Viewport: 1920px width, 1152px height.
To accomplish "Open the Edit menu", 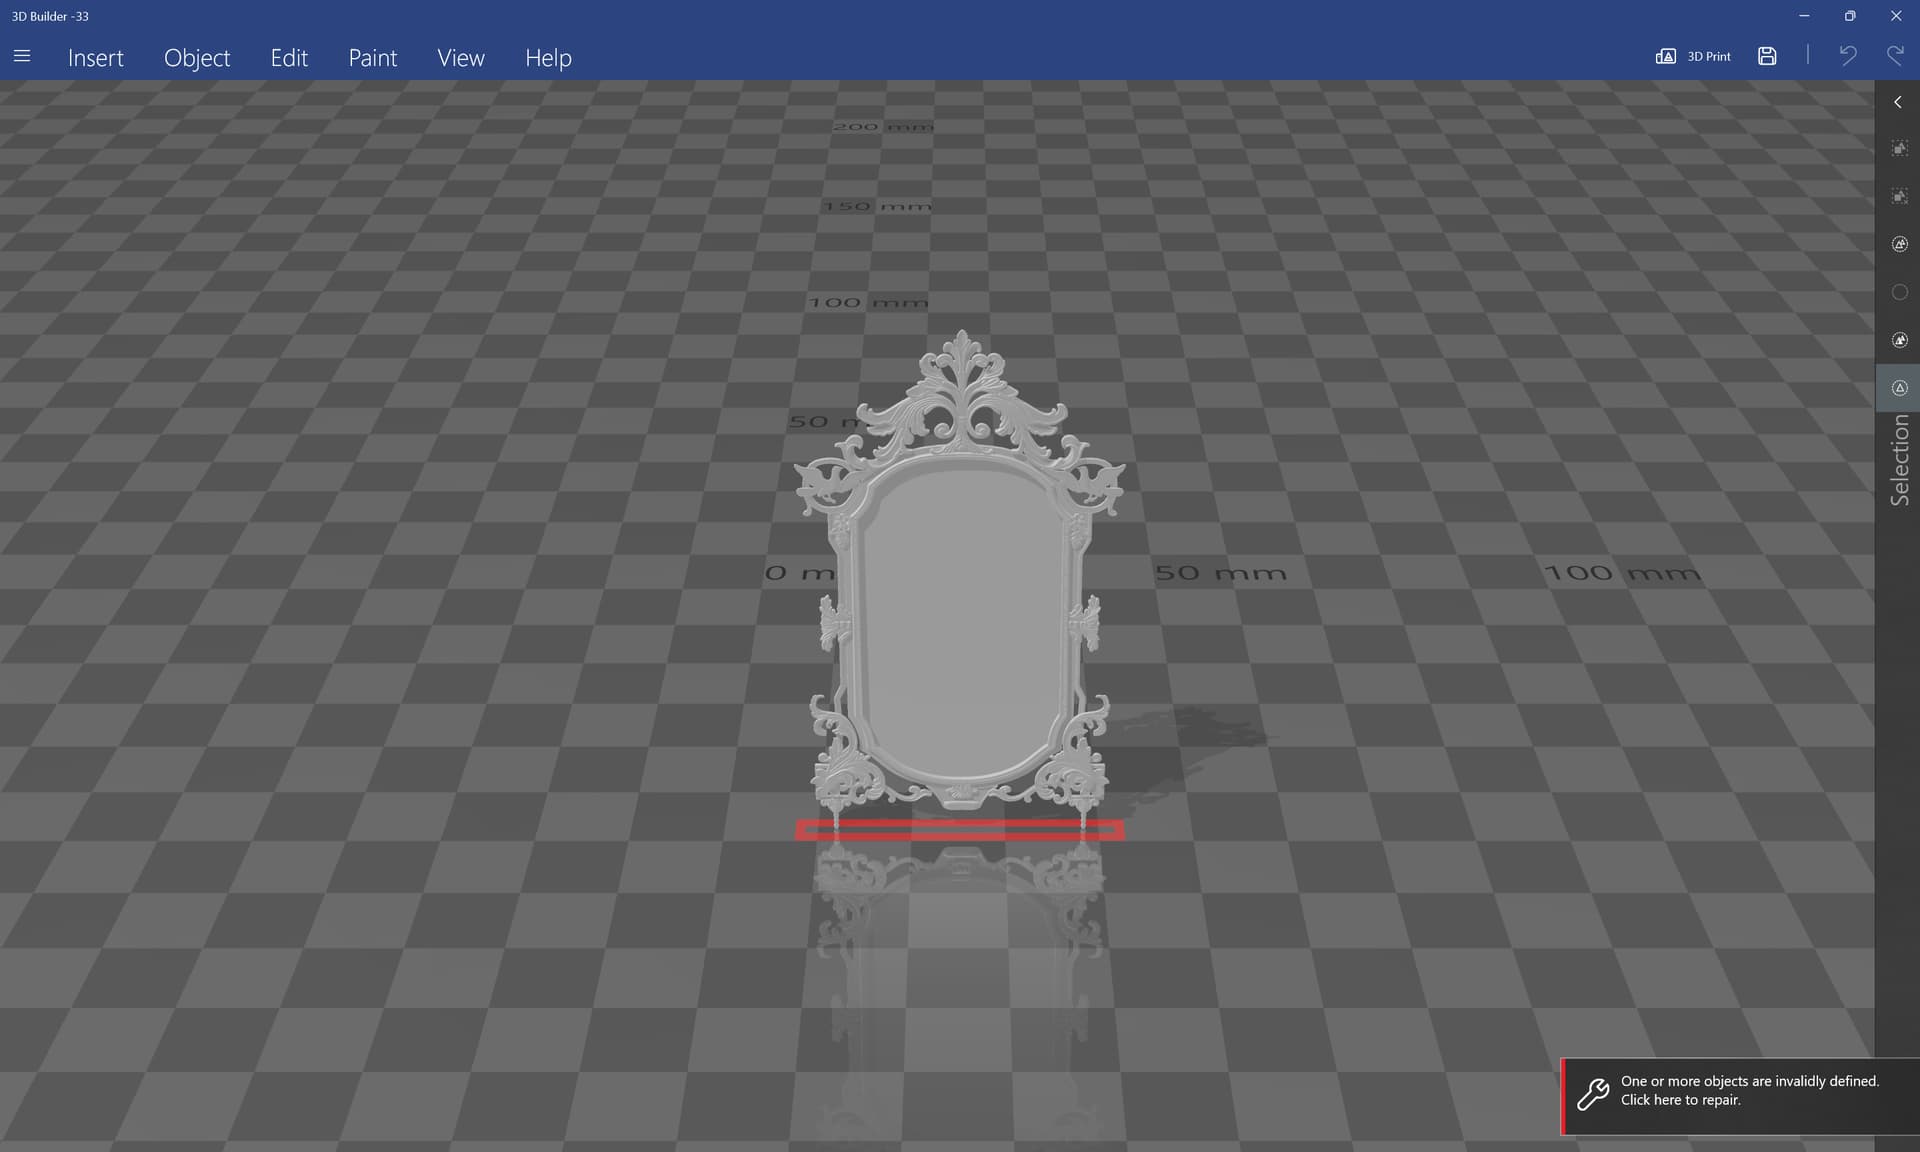I will tap(289, 58).
